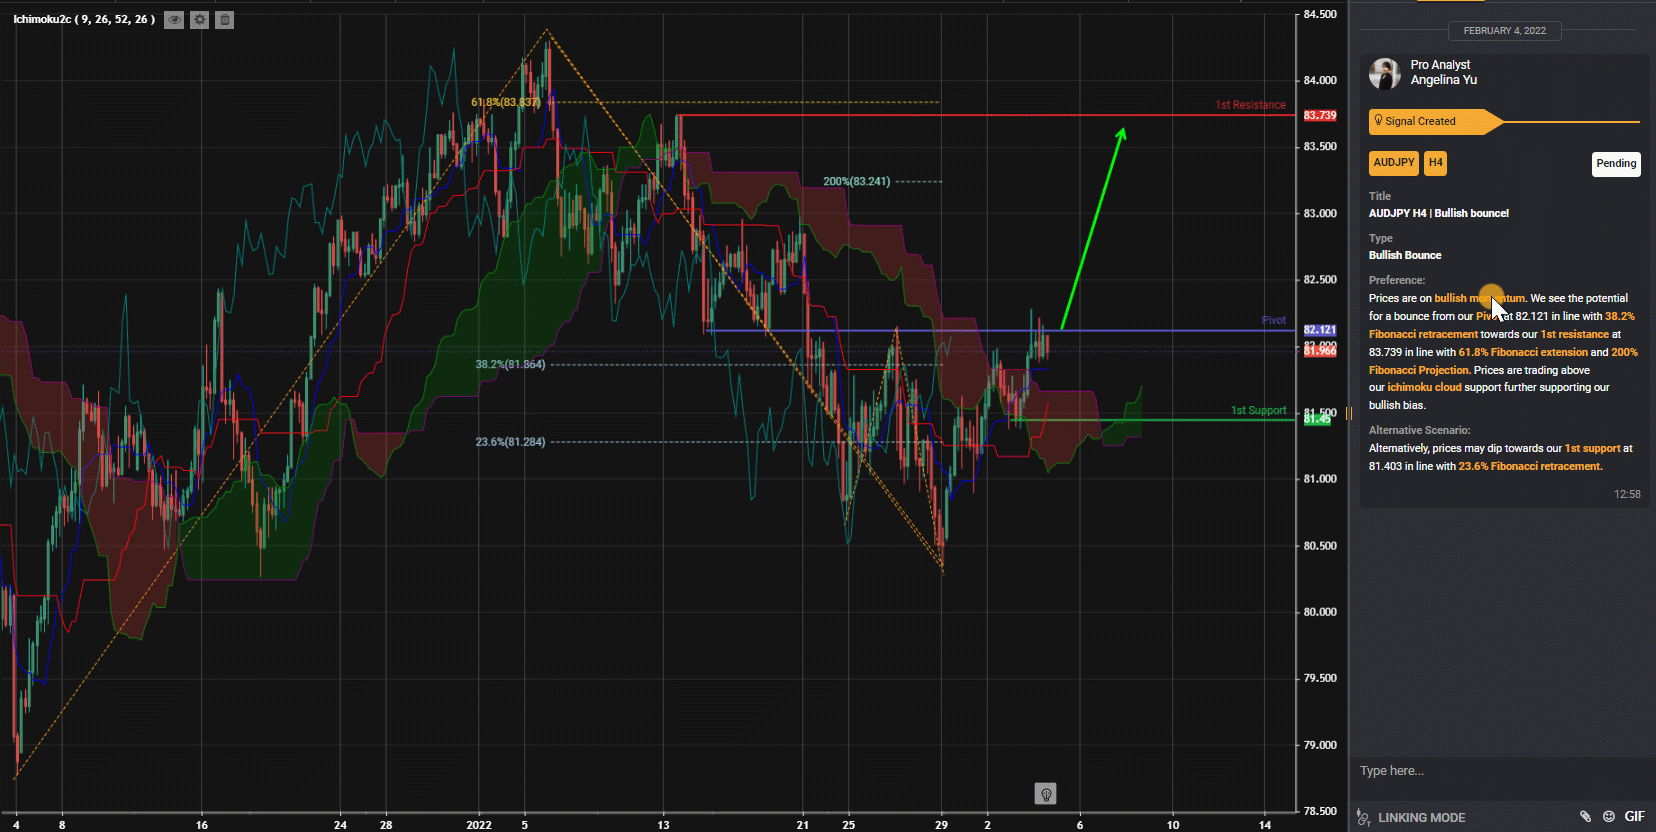Click the FEBRUARY 4, 2022 date label

pyautogui.click(x=1505, y=31)
